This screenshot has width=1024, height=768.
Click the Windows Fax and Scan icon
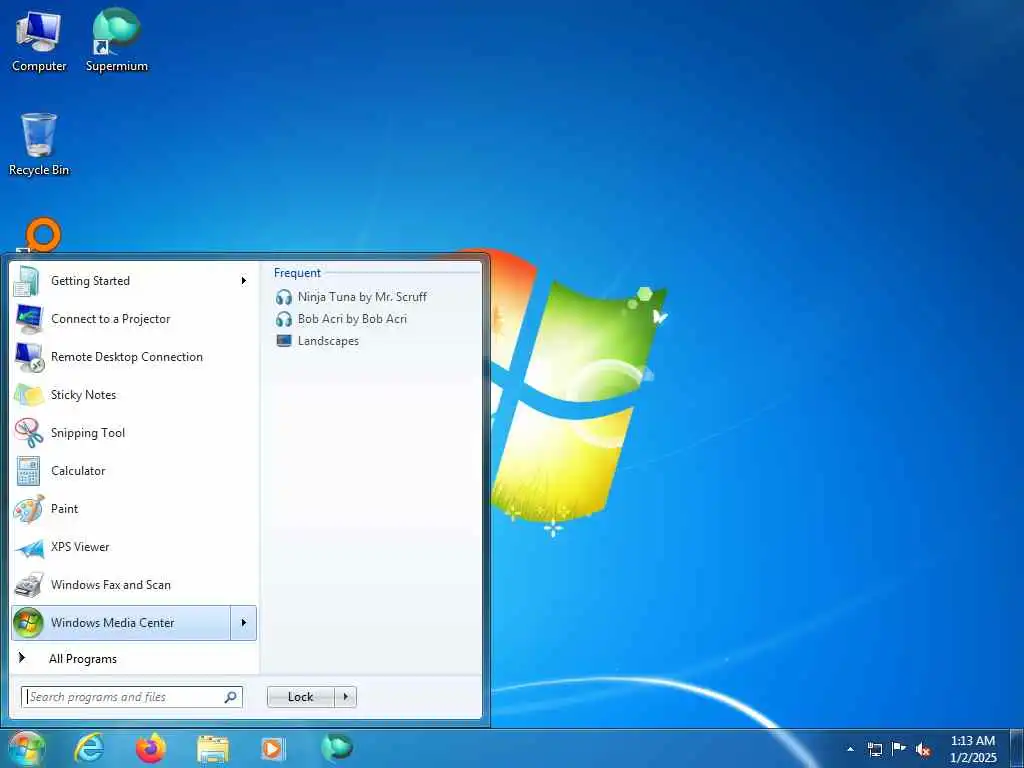pyautogui.click(x=28, y=585)
